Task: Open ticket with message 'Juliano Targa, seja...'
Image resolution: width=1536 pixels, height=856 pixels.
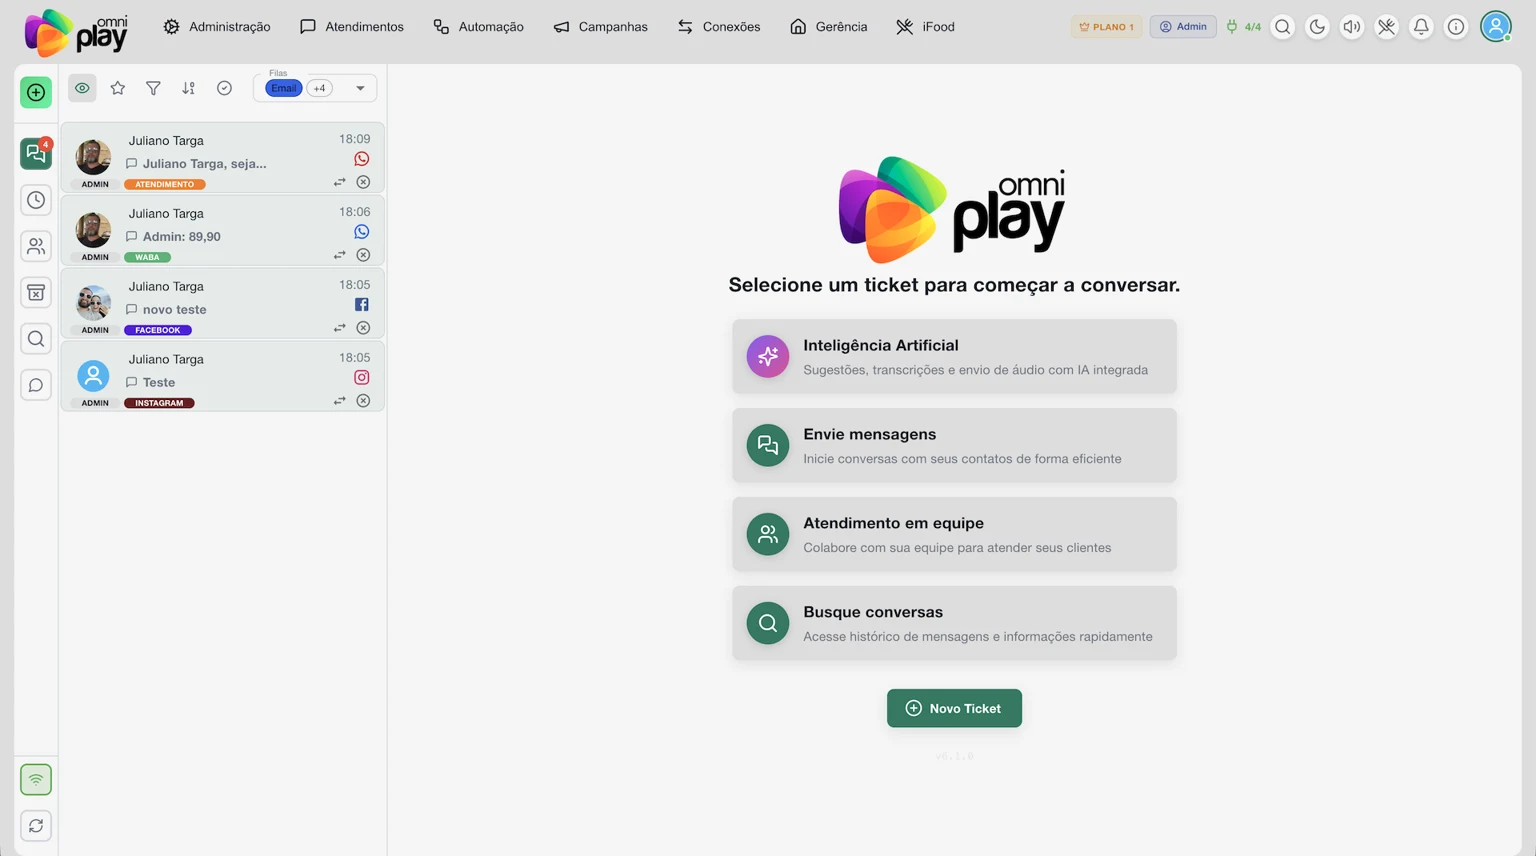Action: [222, 157]
